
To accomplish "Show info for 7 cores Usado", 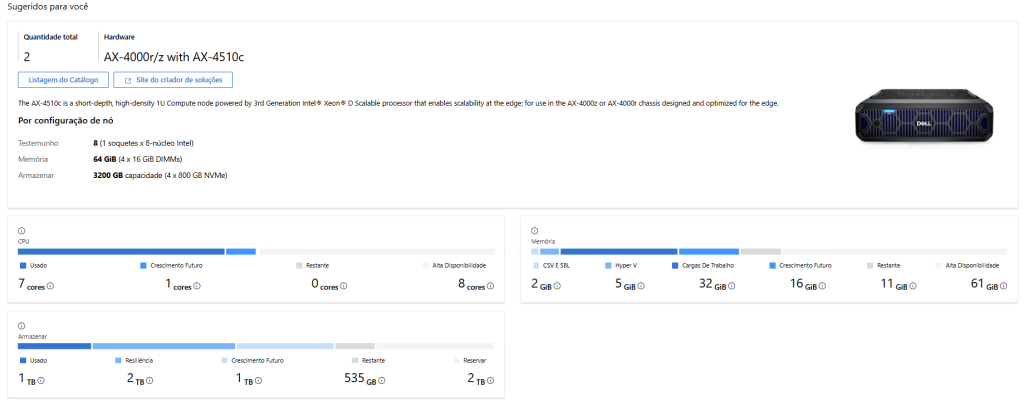I will [50, 285].
